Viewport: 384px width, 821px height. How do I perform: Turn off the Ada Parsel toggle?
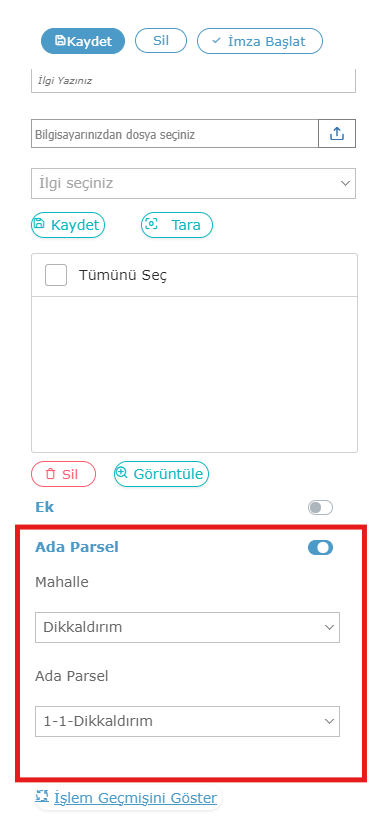tap(320, 548)
